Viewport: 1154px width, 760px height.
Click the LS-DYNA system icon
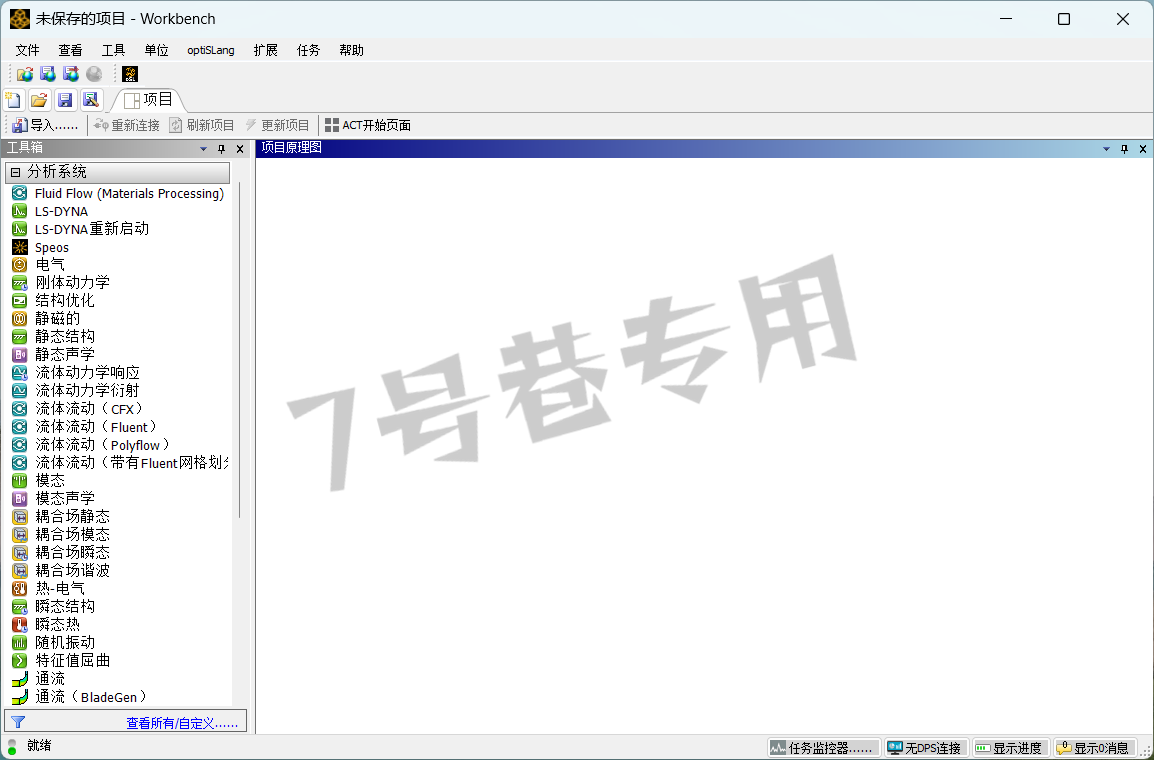pyautogui.click(x=20, y=211)
